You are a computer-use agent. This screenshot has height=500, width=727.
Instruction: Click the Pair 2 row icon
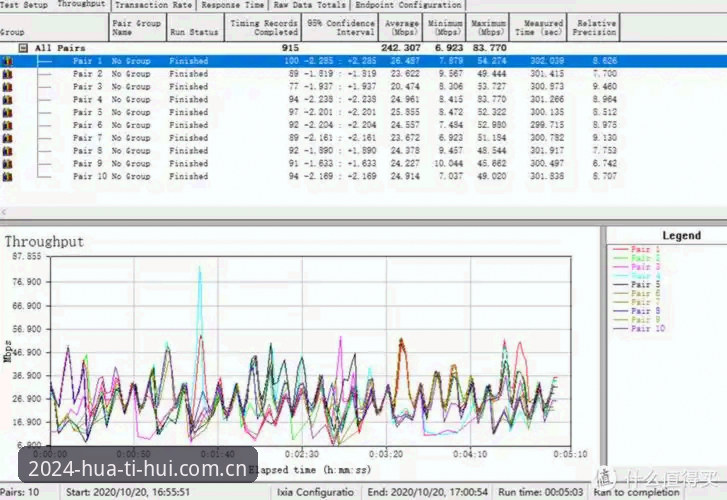pyautogui.click(x=7, y=74)
